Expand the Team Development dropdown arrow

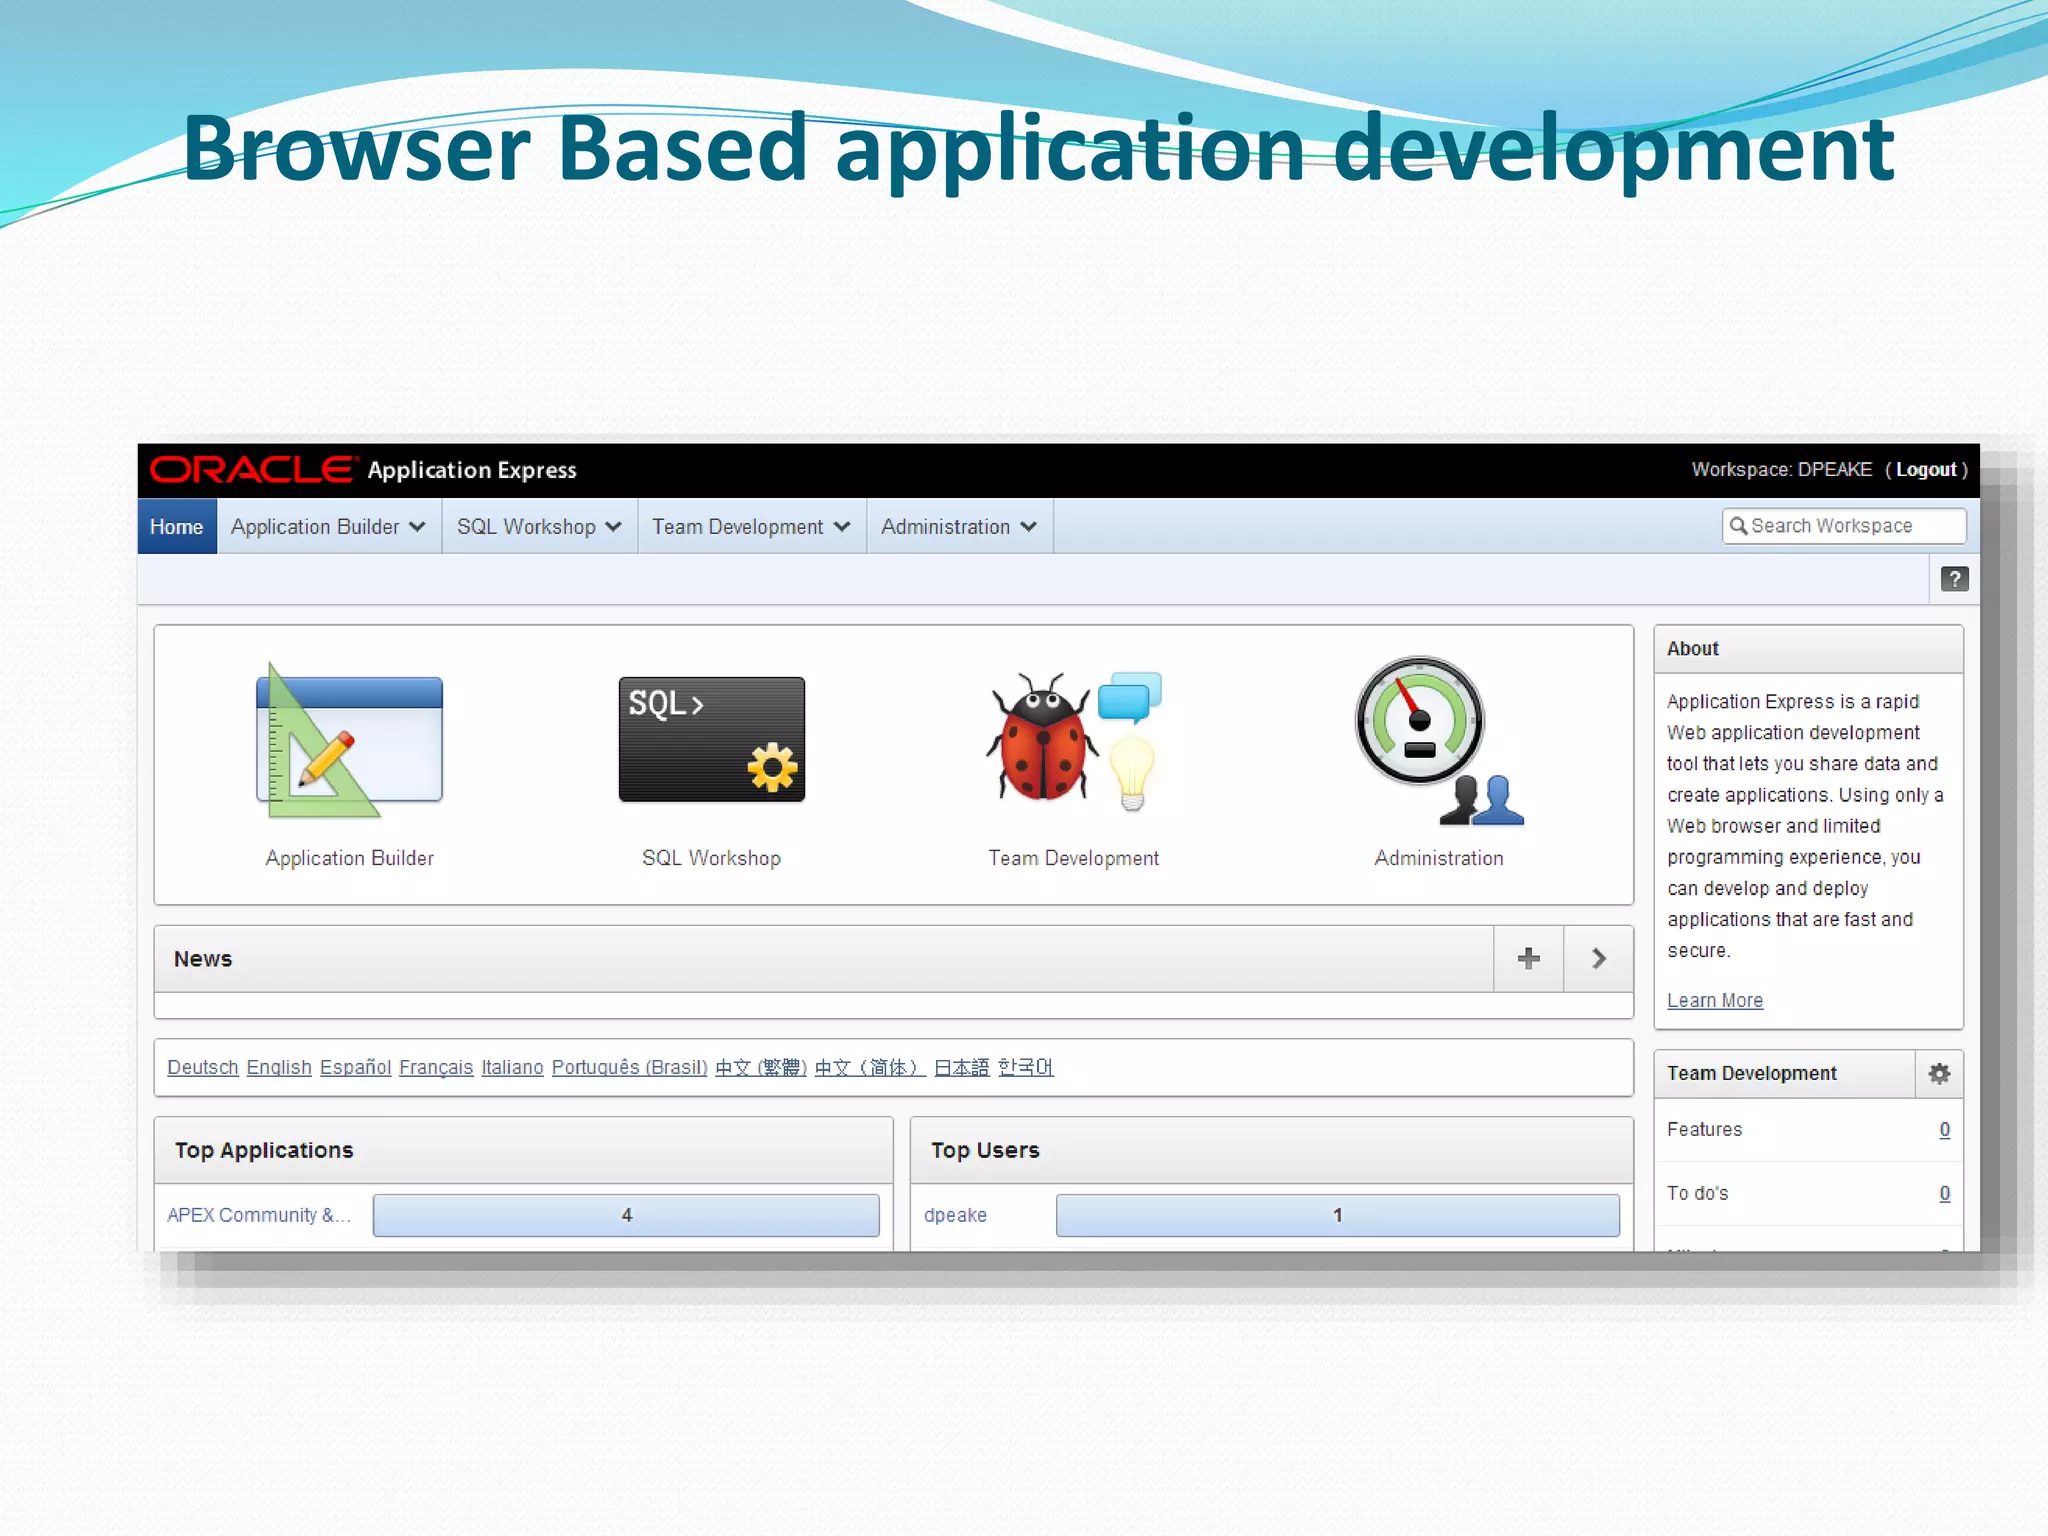tap(842, 527)
